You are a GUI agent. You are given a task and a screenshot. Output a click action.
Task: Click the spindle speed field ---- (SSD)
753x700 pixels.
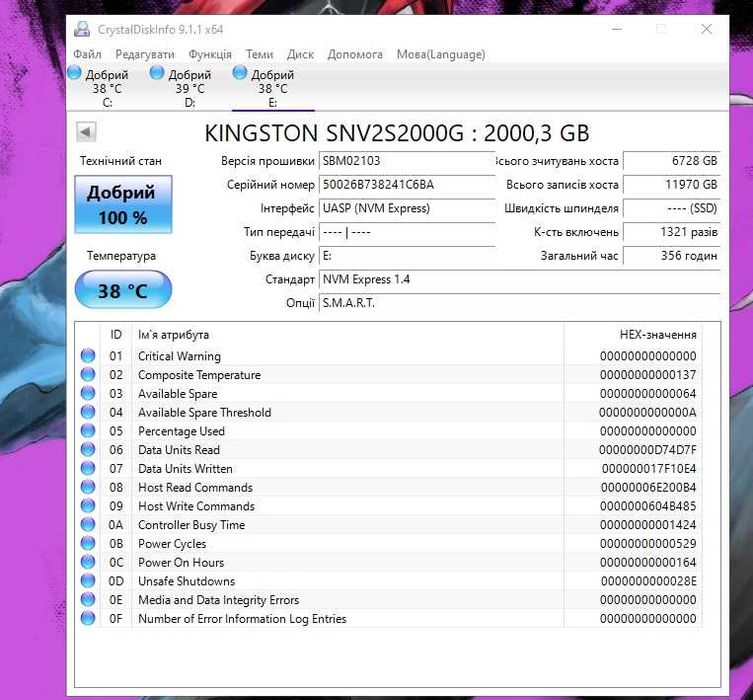pyautogui.click(x=671, y=208)
